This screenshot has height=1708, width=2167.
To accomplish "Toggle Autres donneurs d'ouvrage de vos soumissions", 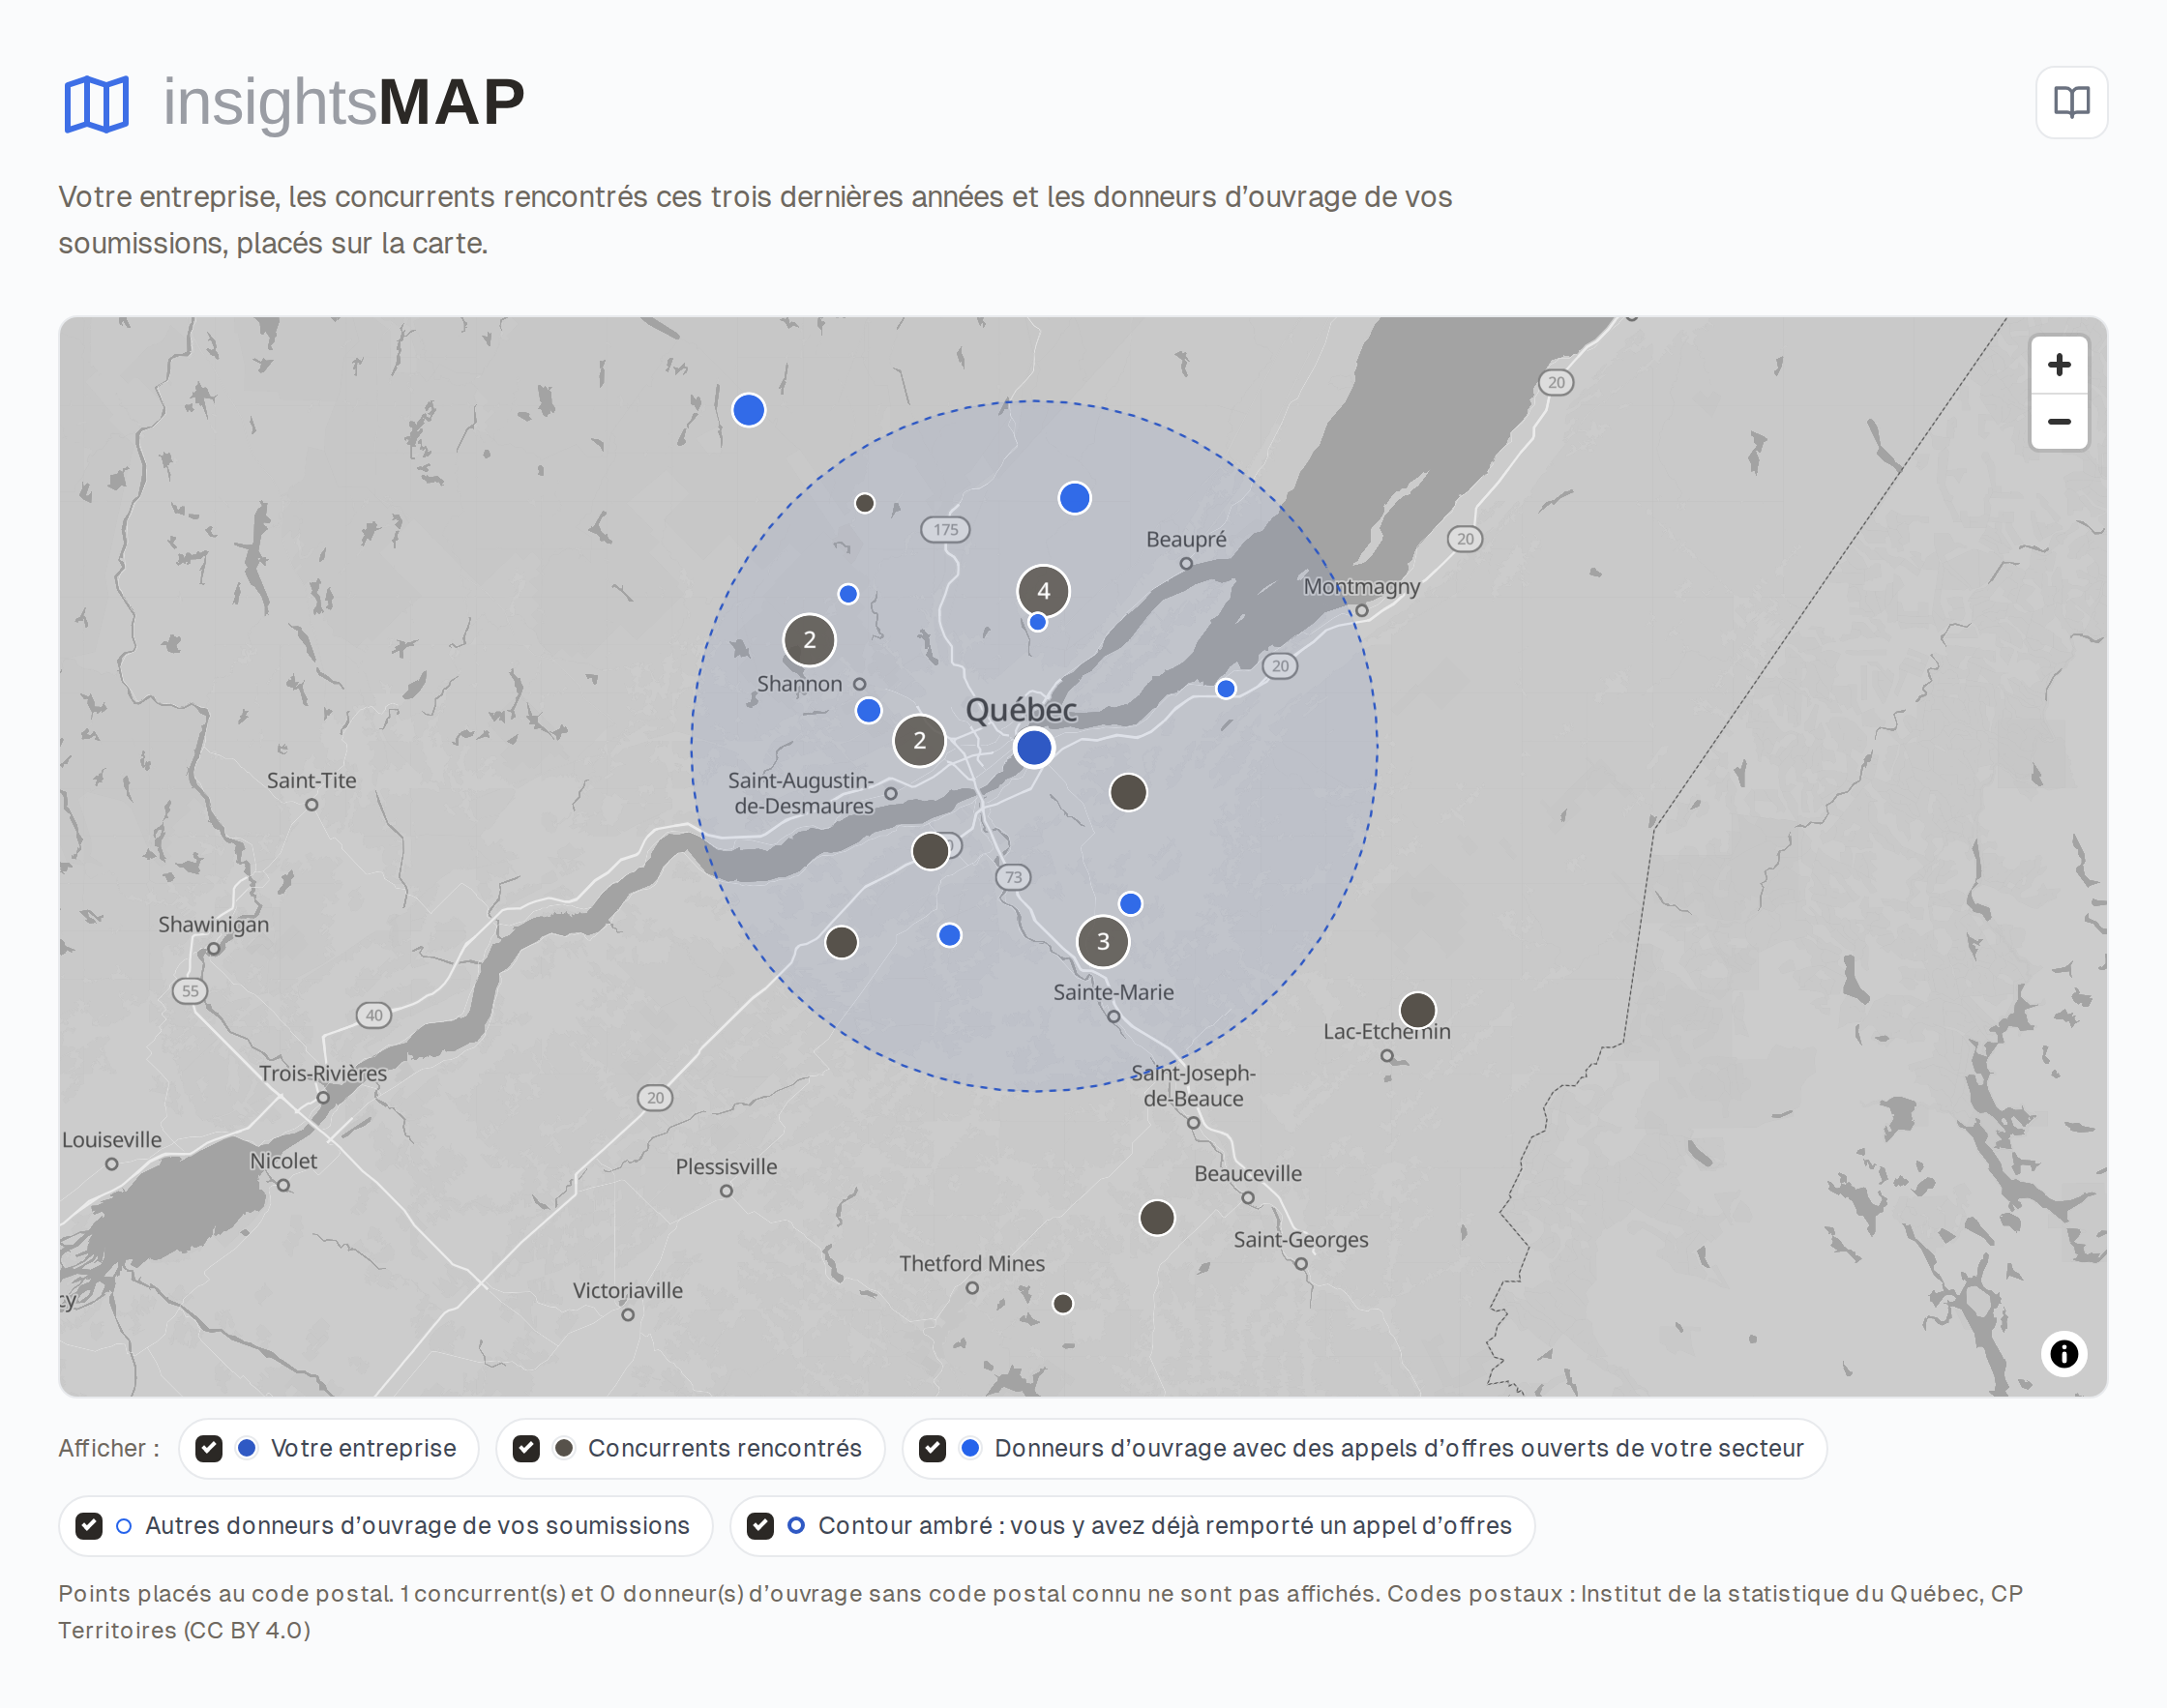I will coord(89,1525).
